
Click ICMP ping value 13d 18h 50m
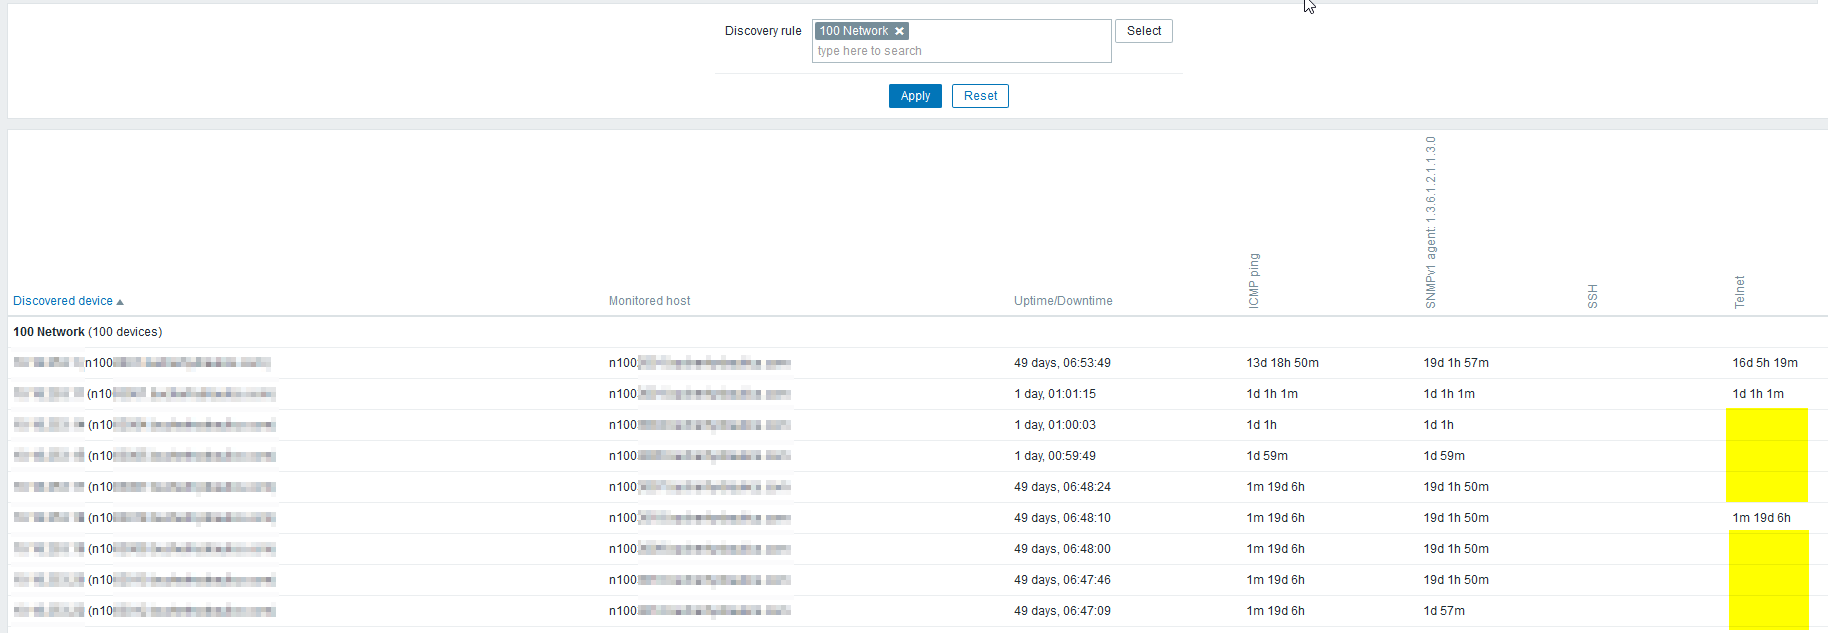(1282, 363)
